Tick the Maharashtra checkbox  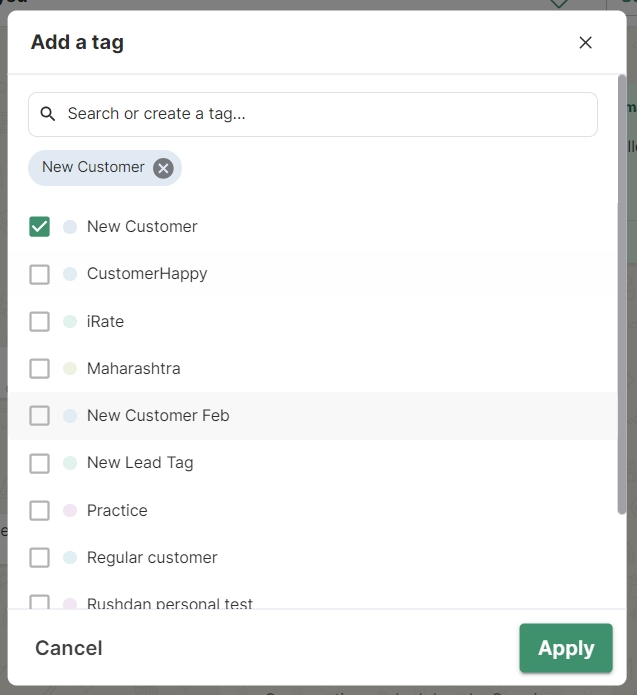point(39,368)
